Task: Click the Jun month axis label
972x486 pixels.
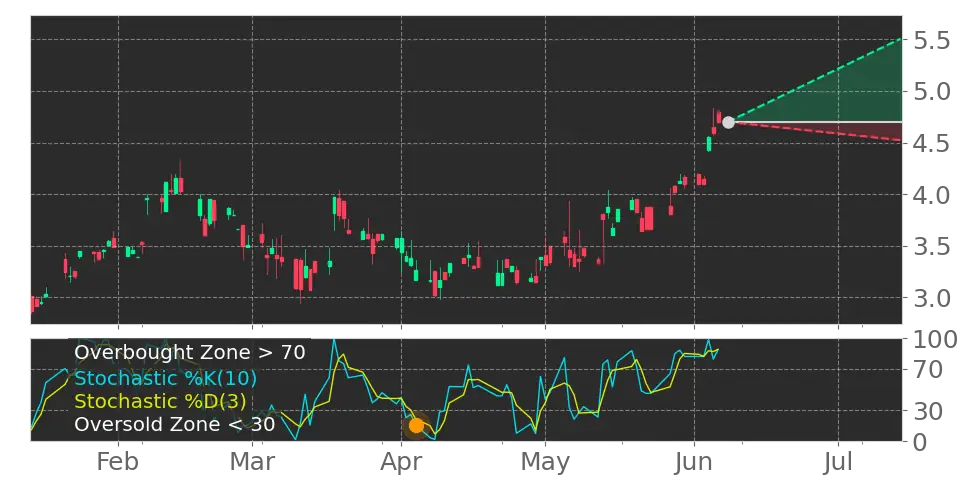Action: point(694,462)
